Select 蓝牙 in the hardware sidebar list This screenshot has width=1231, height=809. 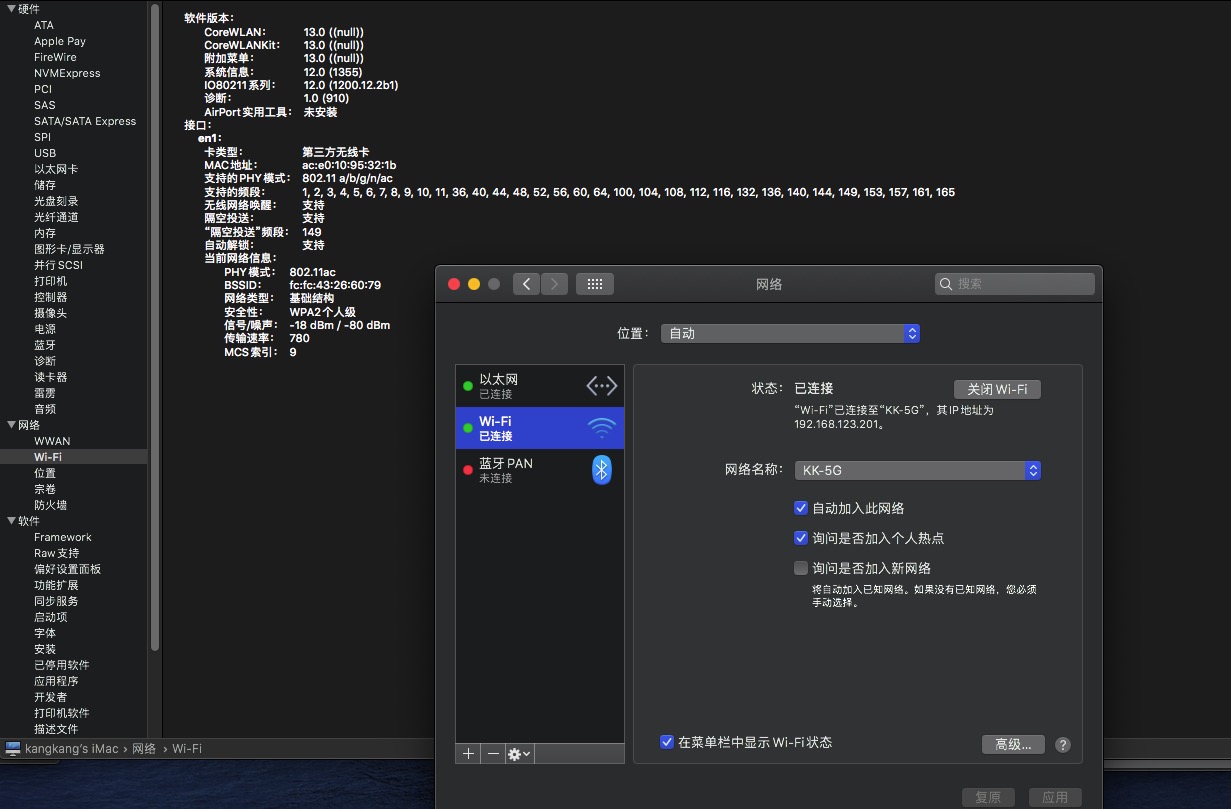(45, 345)
